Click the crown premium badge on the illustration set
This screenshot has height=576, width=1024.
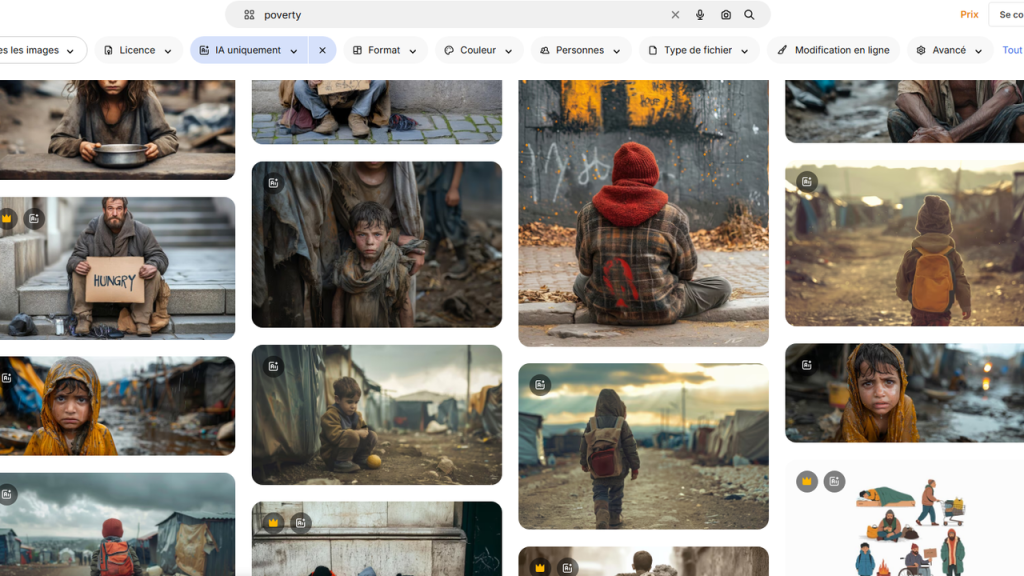807,481
